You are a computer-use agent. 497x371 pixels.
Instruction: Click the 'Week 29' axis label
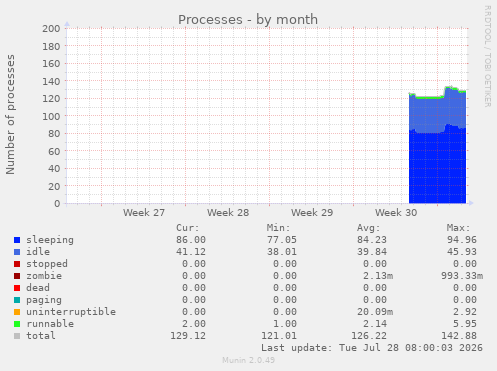pyautogui.click(x=312, y=213)
